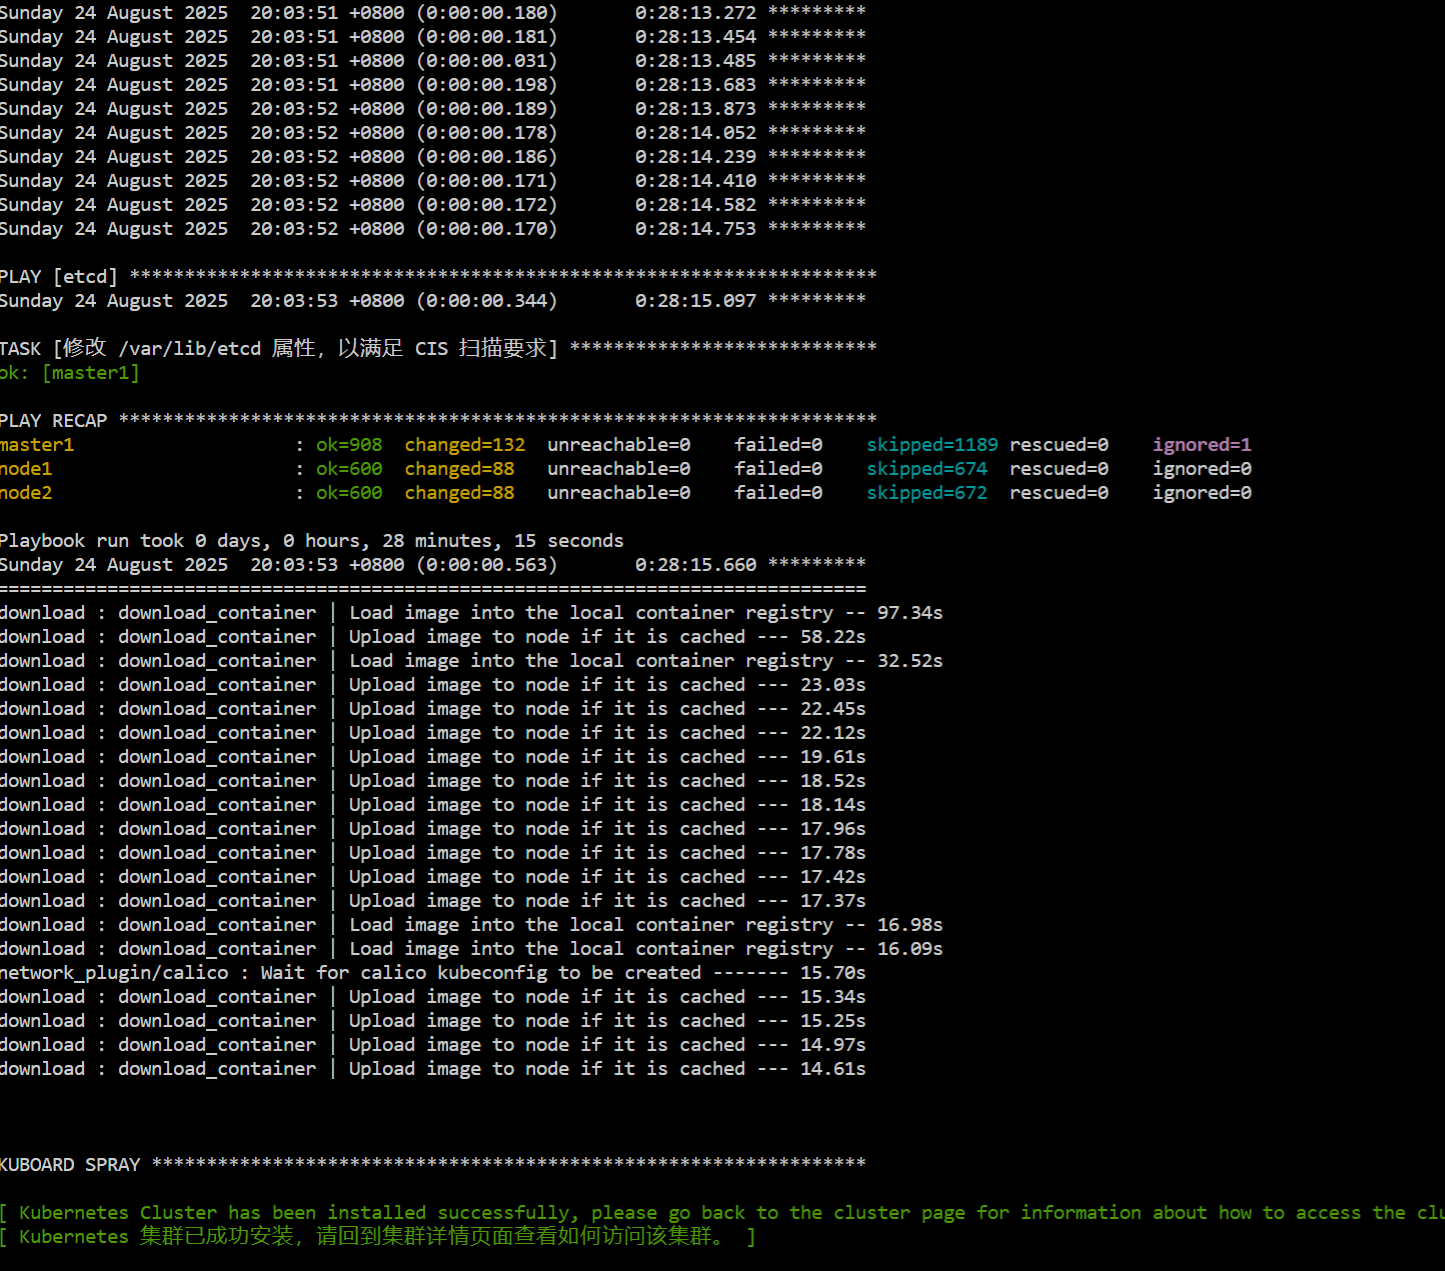Click the network_plugin/calico wait task line
Viewport: 1445px width, 1271px height.
[432, 973]
